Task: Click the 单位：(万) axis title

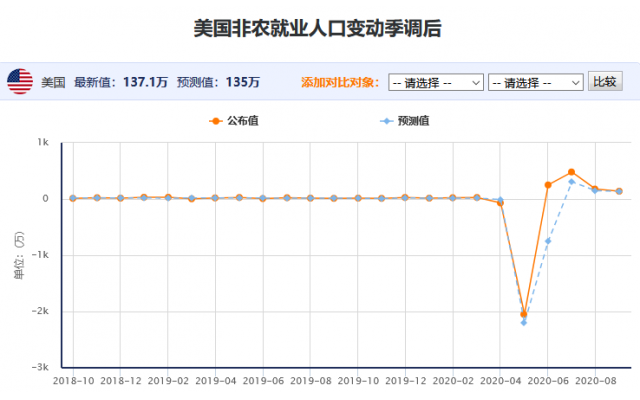Action: (20, 256)
